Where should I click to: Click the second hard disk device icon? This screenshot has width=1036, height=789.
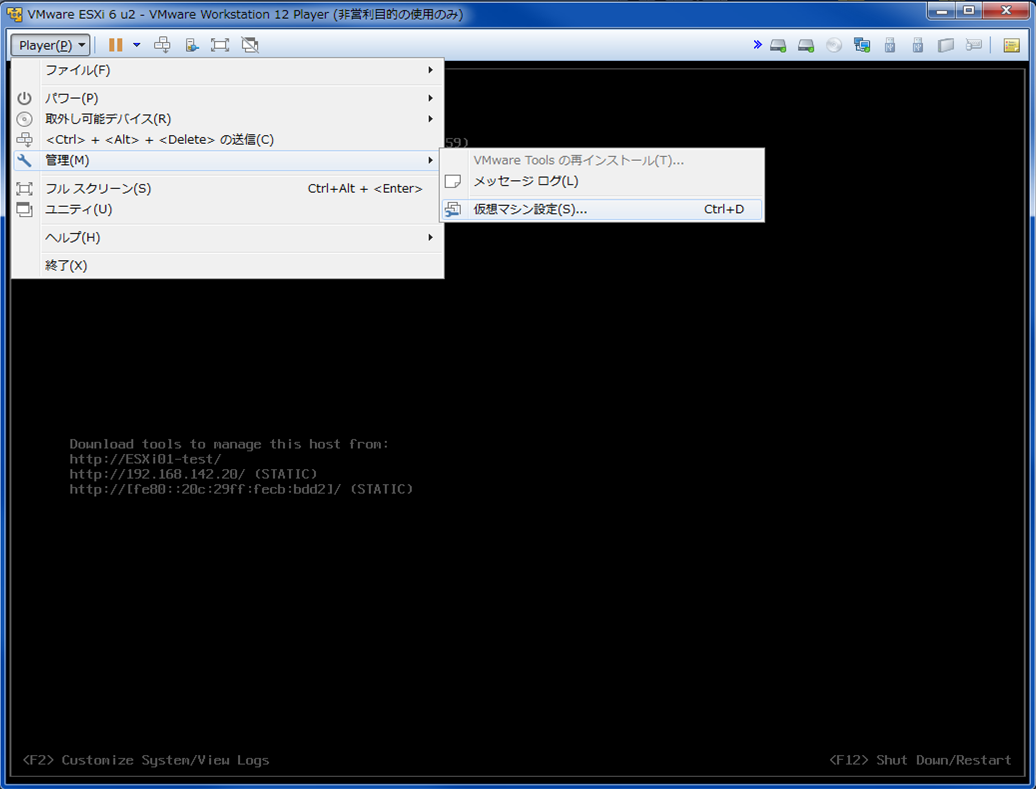pos(806,46)
